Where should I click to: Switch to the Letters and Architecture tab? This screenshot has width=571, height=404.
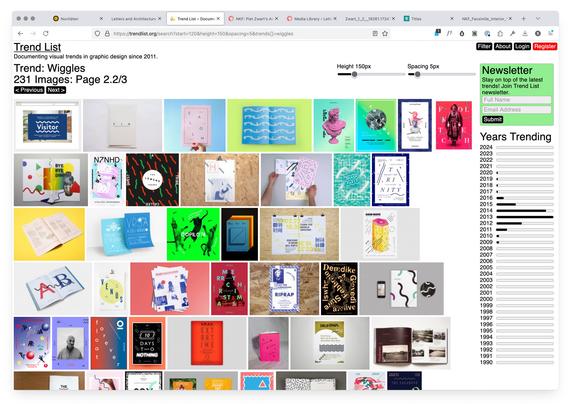(133, 19)
